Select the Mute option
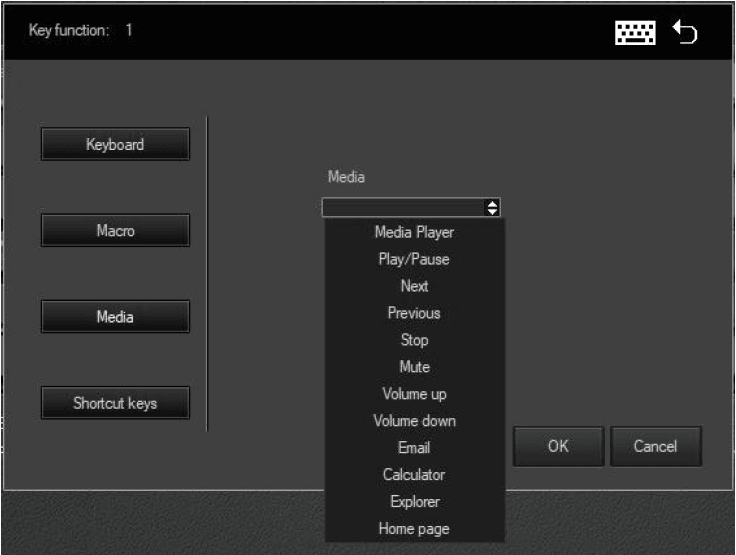 pos(414,367)
